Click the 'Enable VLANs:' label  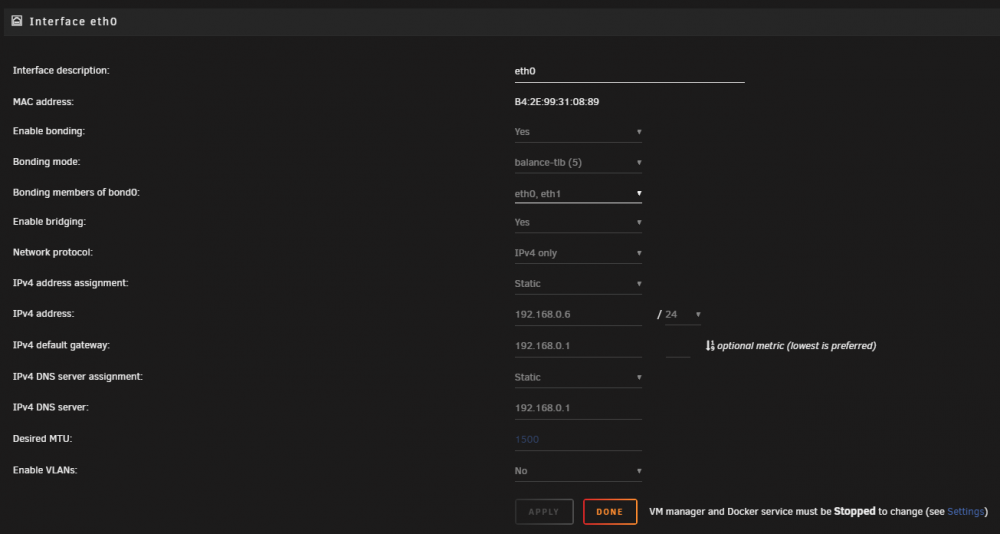point(45,470)
